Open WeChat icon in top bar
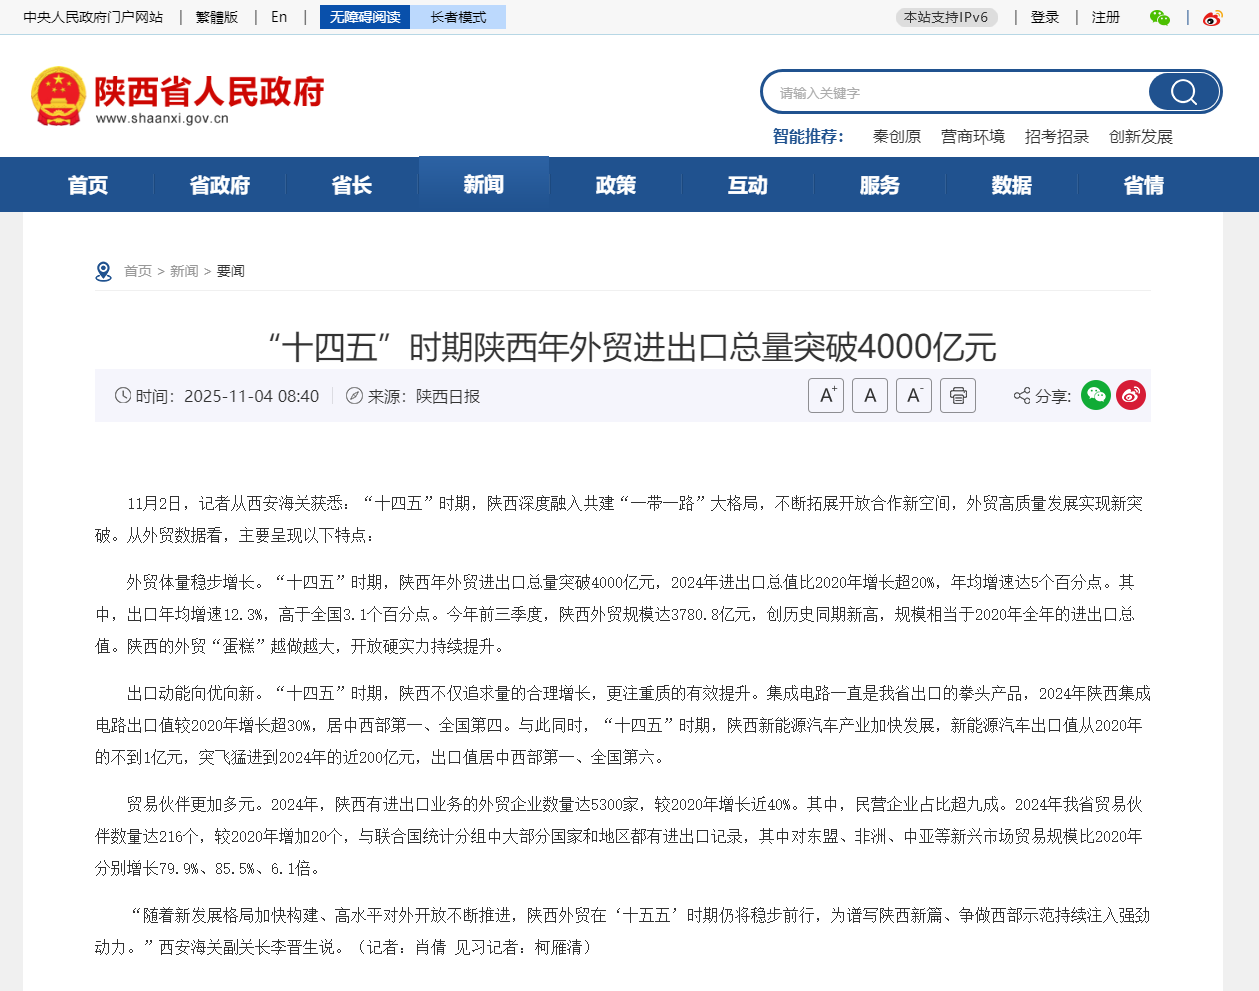Viewport: 1259px width, 991px height. click(1160, 17)
